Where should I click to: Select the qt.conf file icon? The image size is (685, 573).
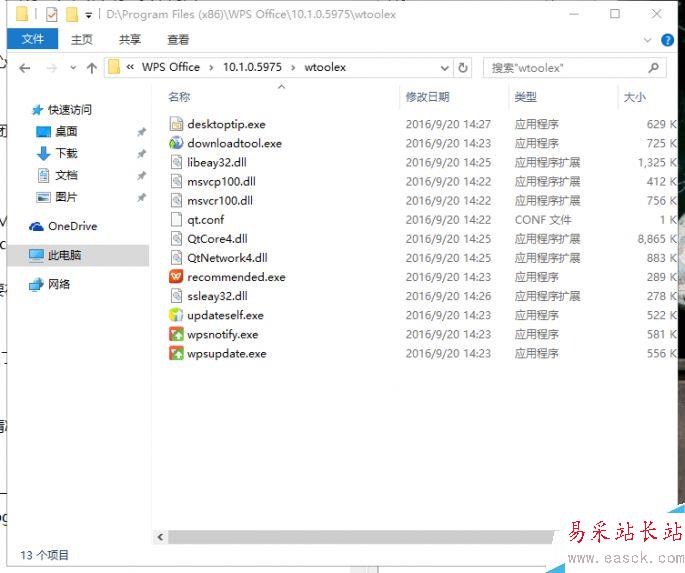176,219
